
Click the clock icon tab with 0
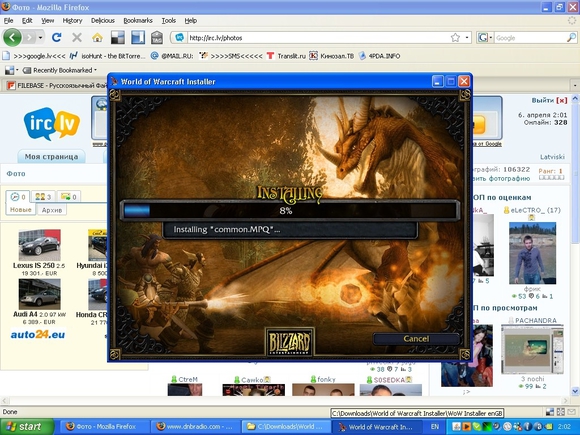(x=18, y=196)
